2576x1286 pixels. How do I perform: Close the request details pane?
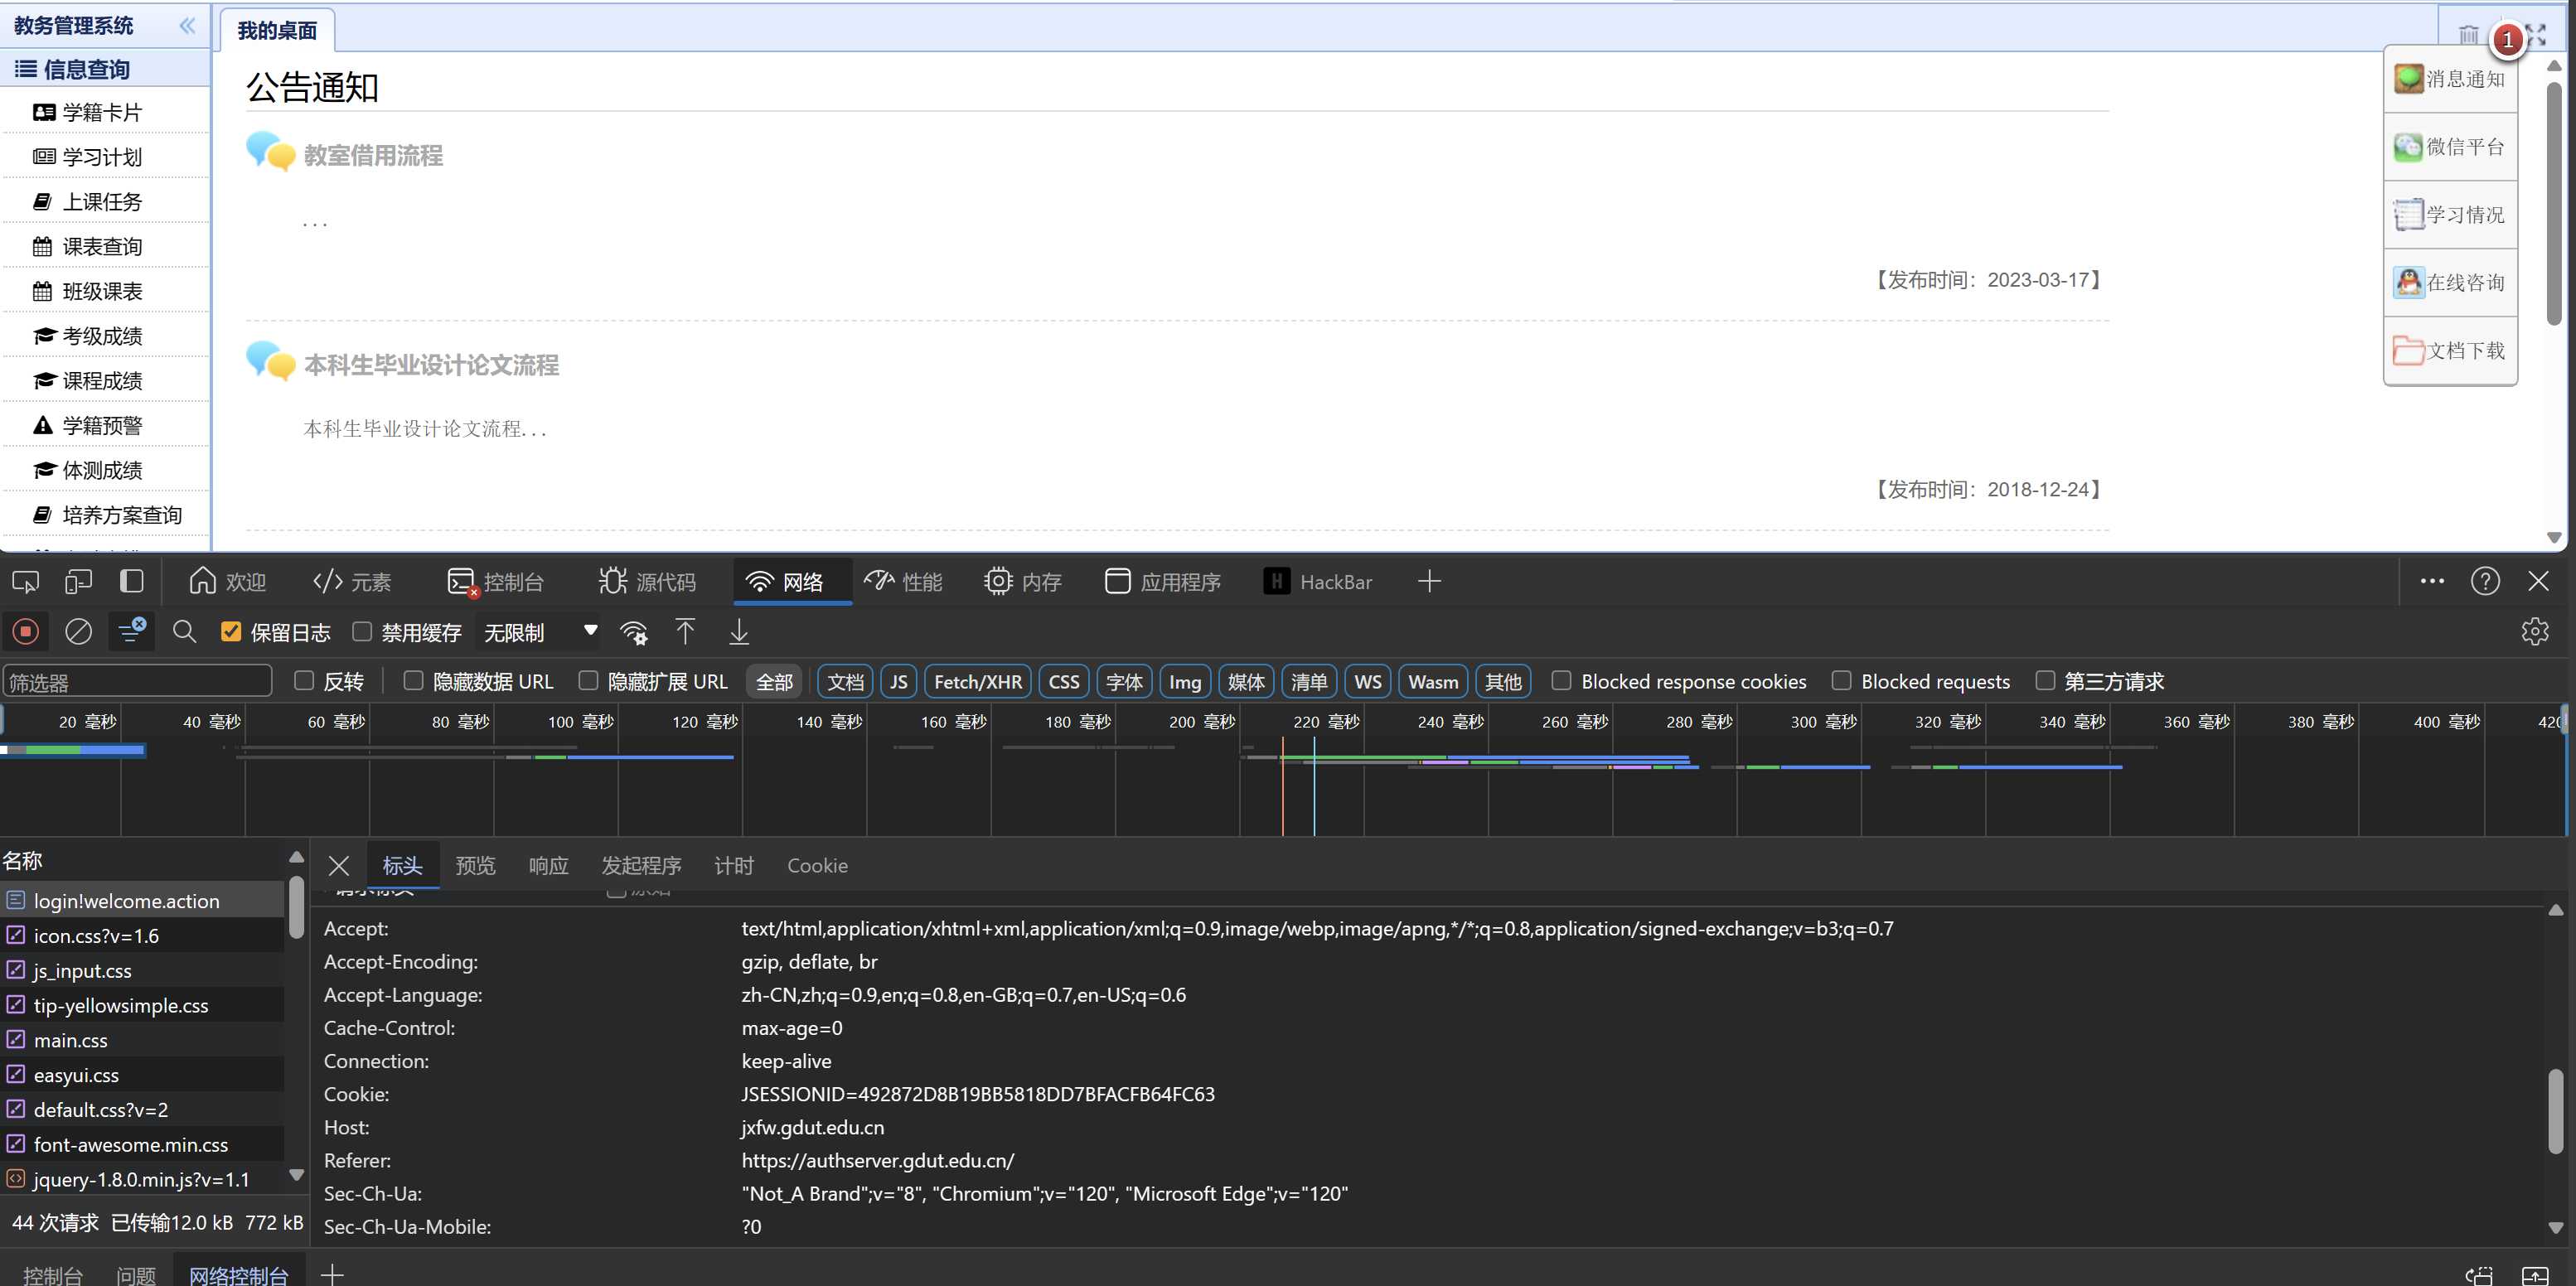click(x=339, y=866)
